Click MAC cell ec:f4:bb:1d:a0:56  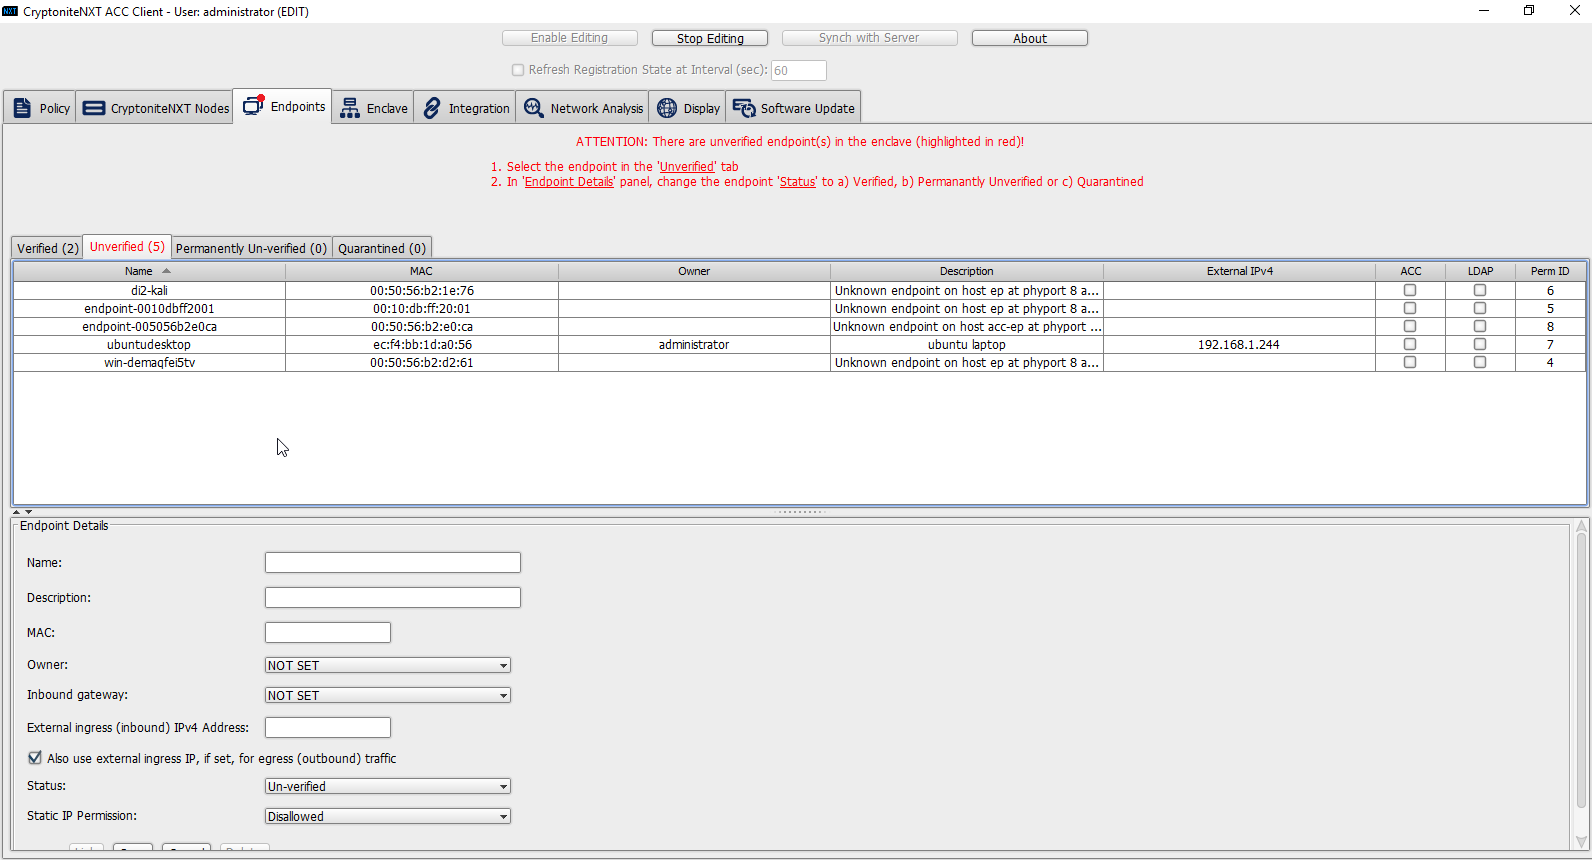coord(422,344)
